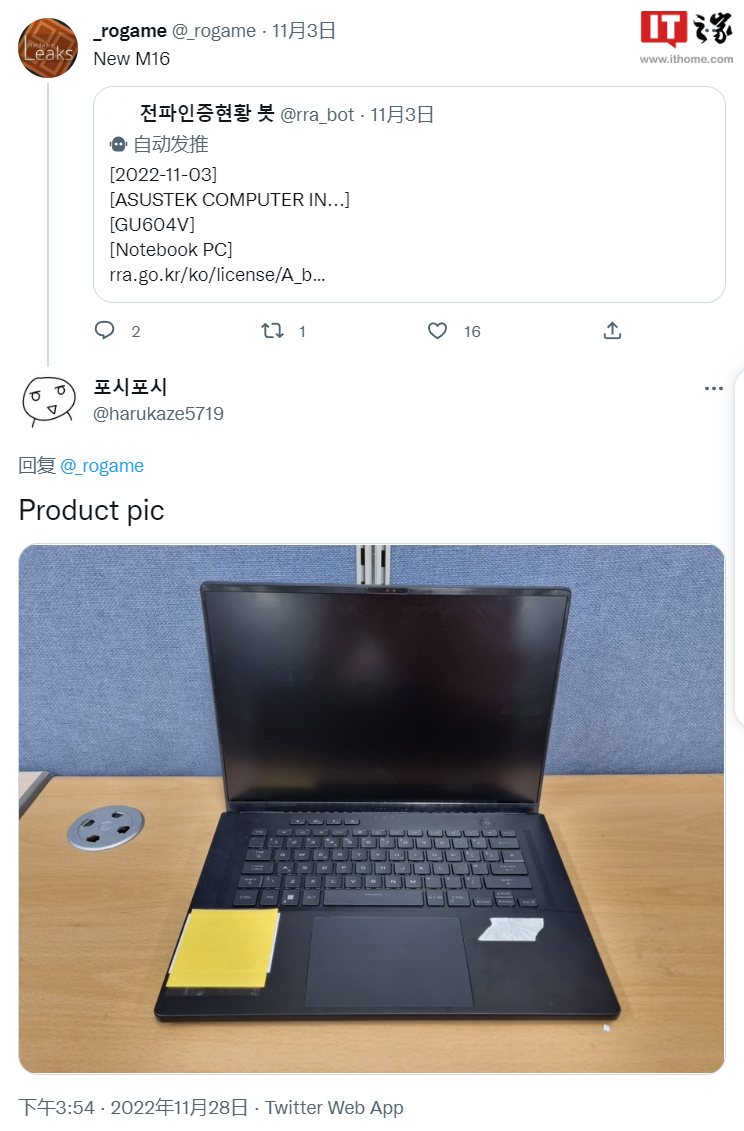Click the tweet timestamp 下午3:54

pos(56,1107)
